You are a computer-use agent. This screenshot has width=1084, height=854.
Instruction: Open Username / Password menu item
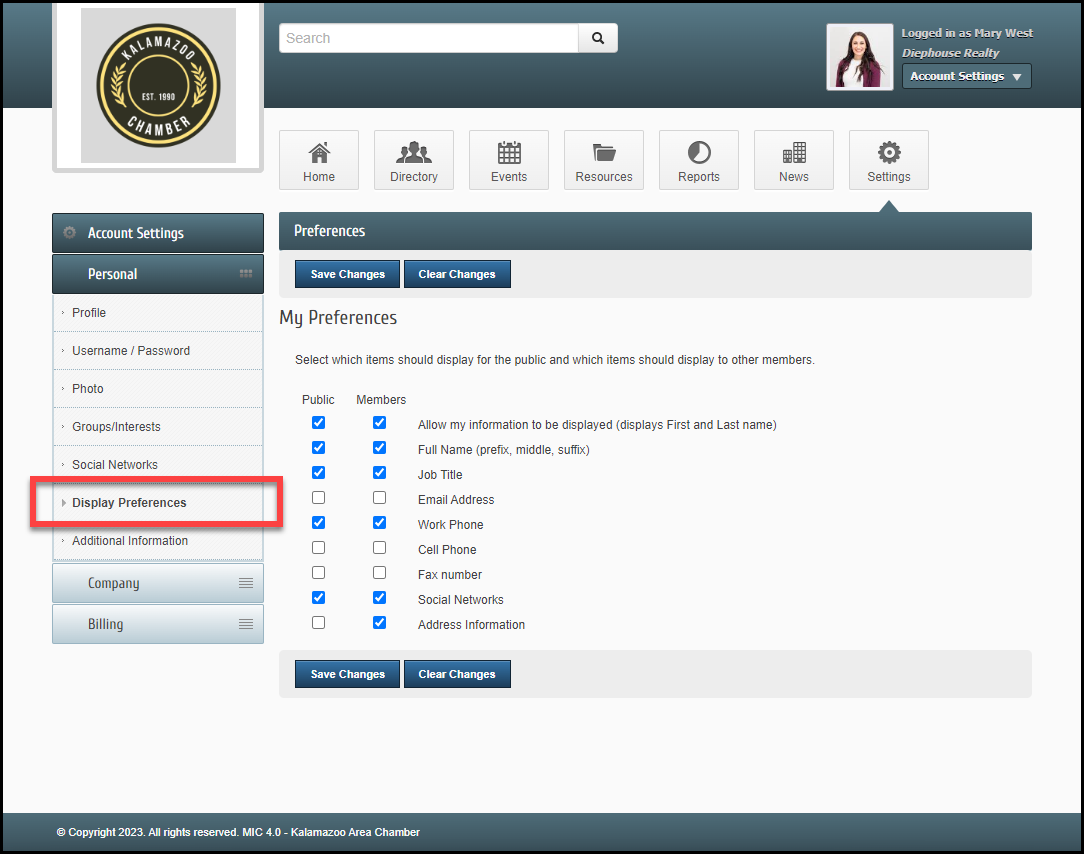(131, 351)
